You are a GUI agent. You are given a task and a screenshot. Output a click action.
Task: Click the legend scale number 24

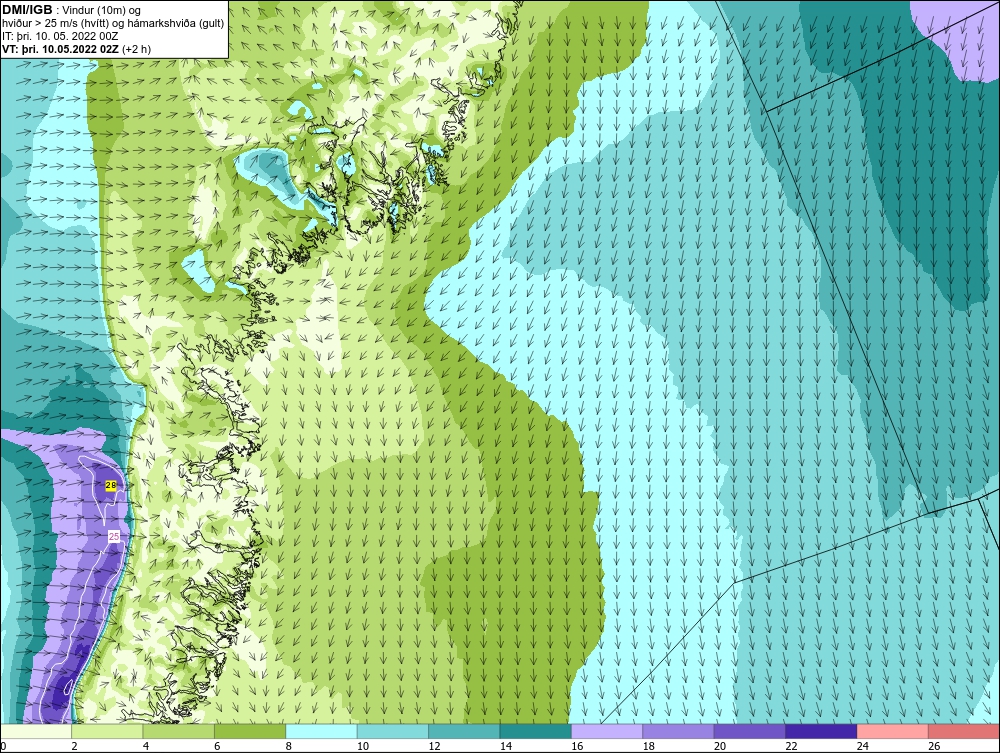tap(862, 746)
